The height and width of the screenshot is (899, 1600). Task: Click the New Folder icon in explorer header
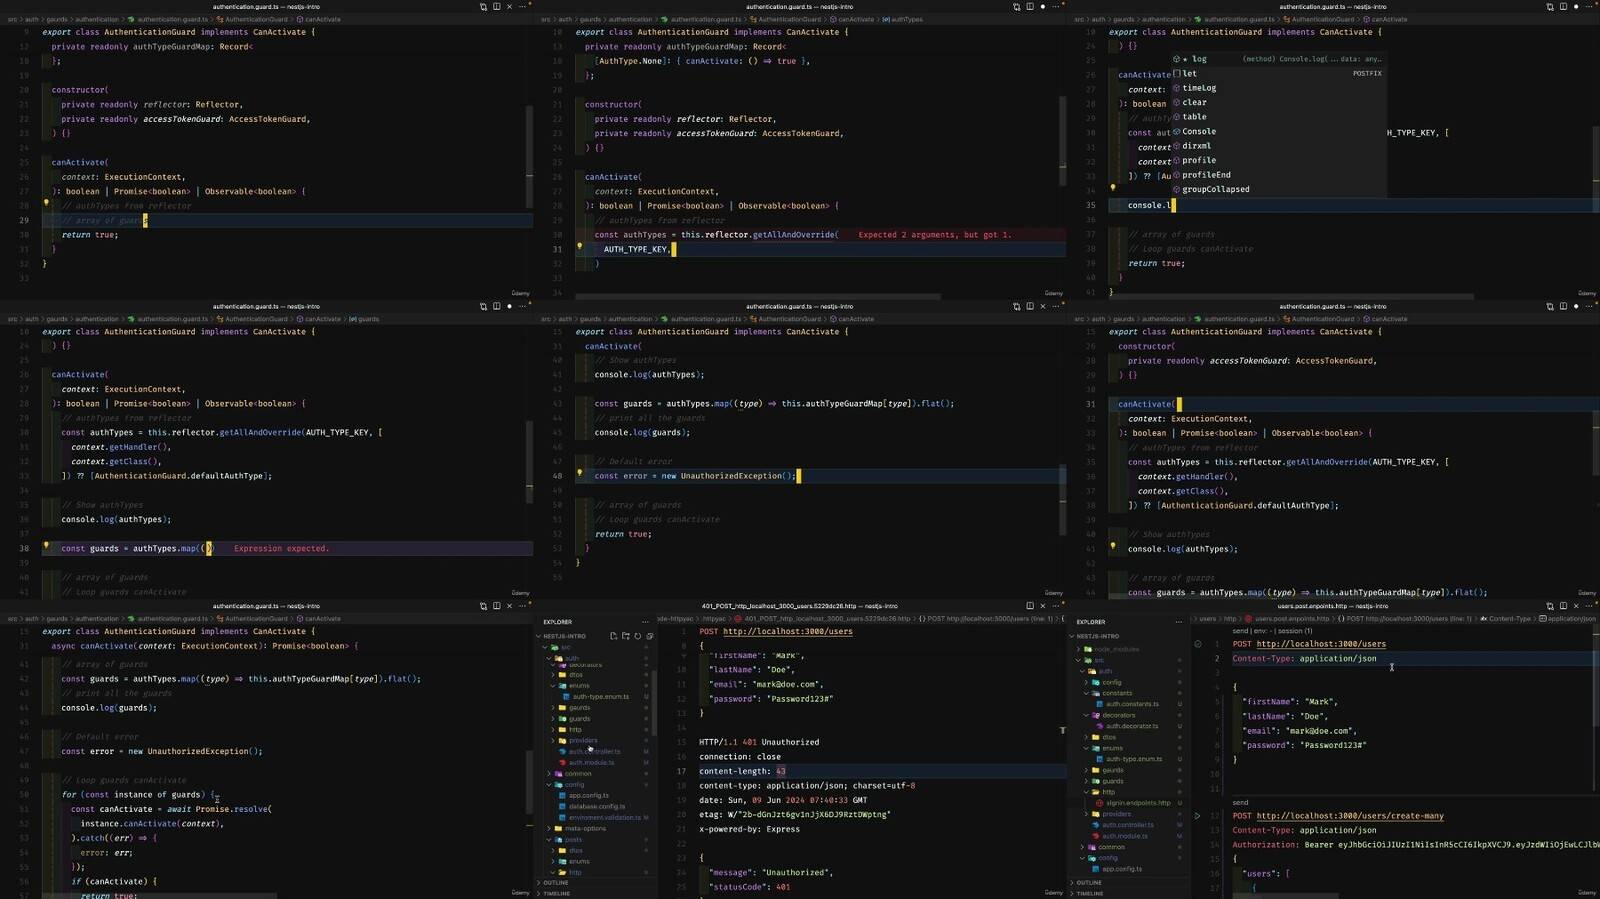[626, 636]
